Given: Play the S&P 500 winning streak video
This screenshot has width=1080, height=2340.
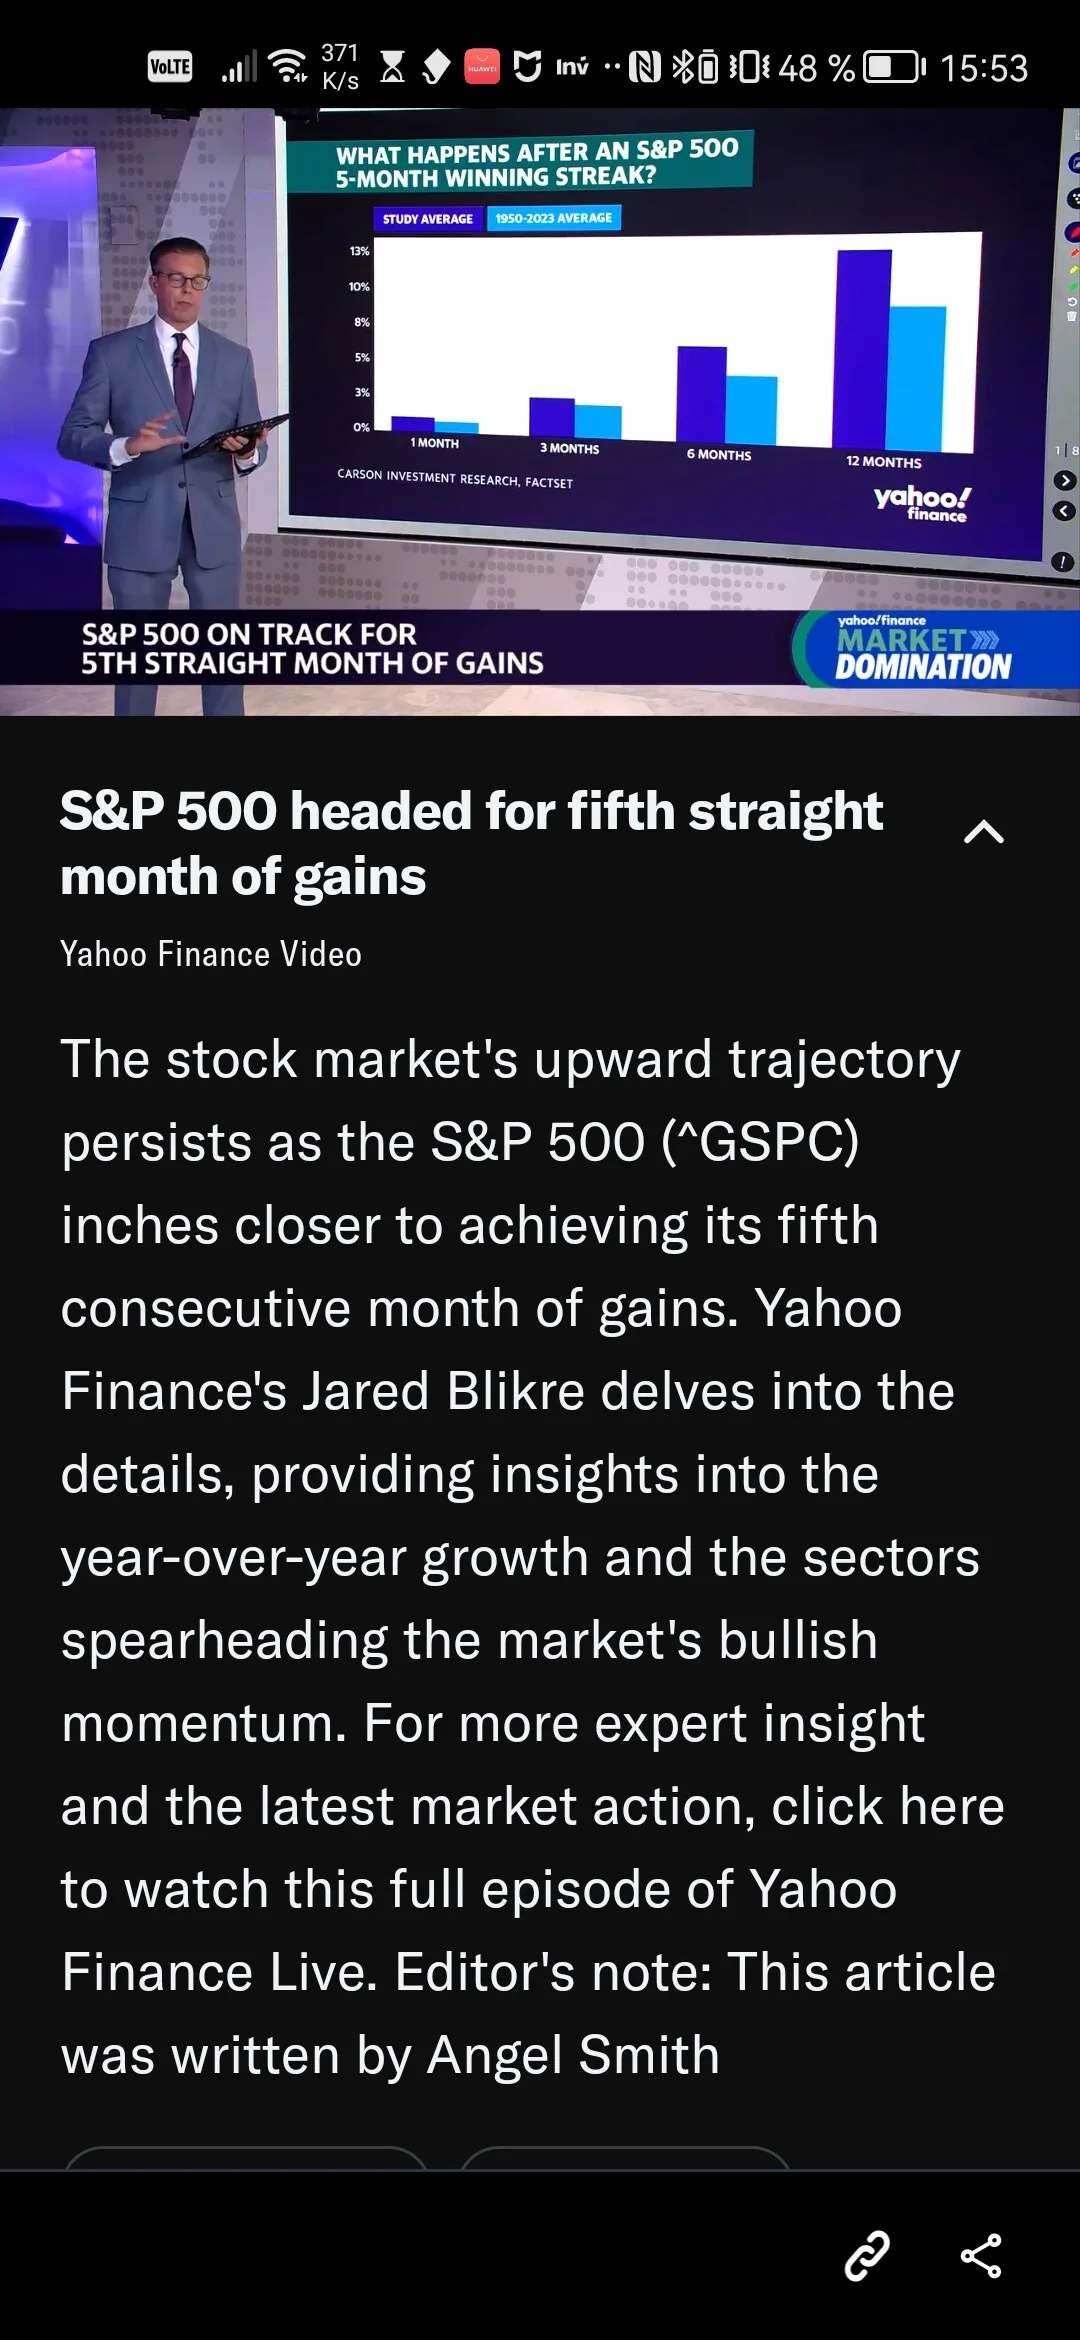Looking at the screenshot, I should pos(540,411).
